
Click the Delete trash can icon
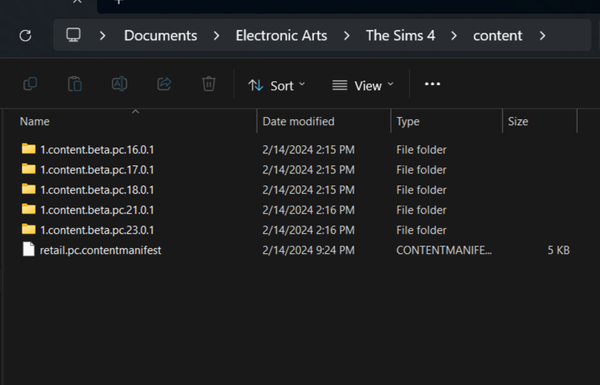pyautogui.click(x=209, y=84)
